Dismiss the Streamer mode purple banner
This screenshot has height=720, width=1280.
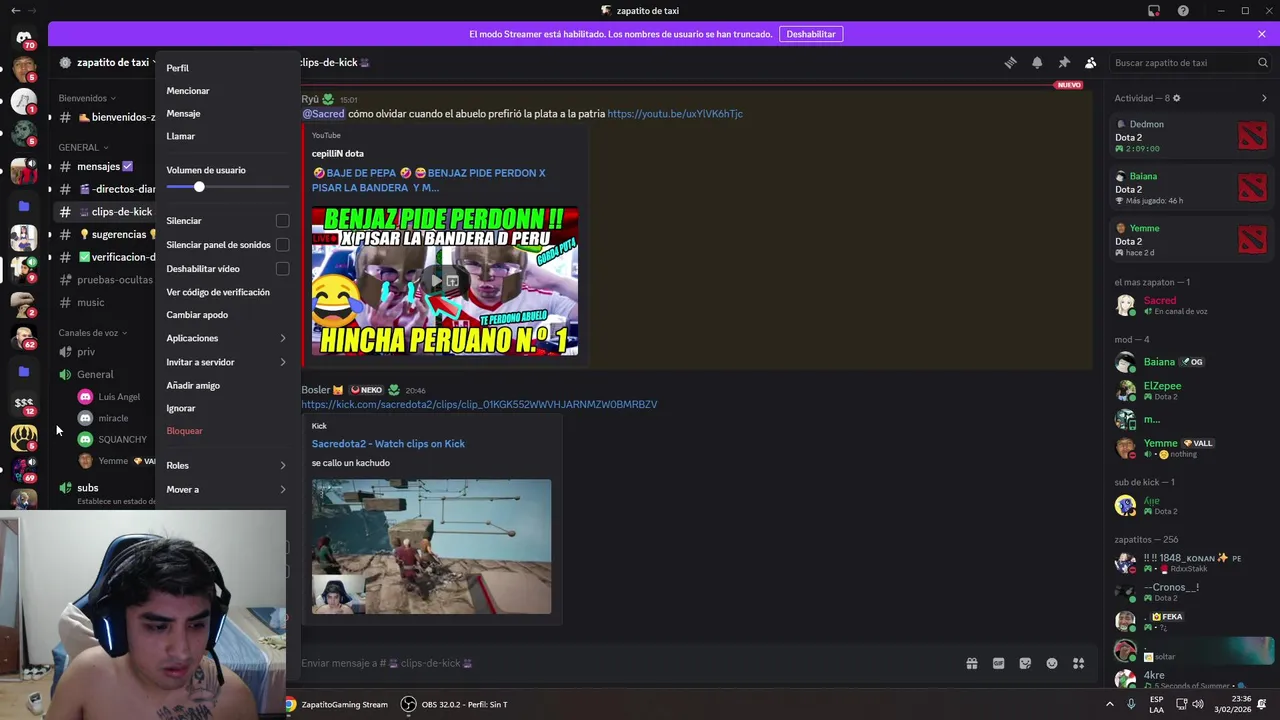(x=1262, y=34)
